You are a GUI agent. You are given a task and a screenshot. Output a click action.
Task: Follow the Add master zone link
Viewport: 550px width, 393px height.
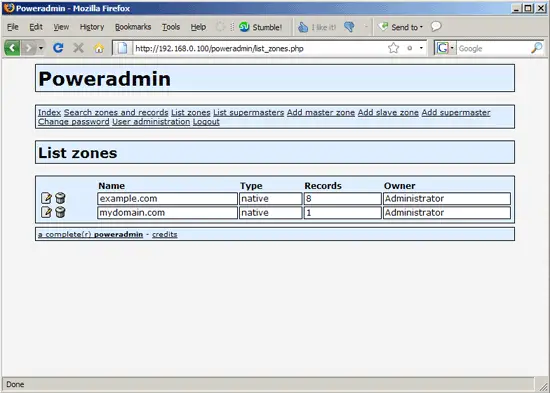tap(321, 113)
